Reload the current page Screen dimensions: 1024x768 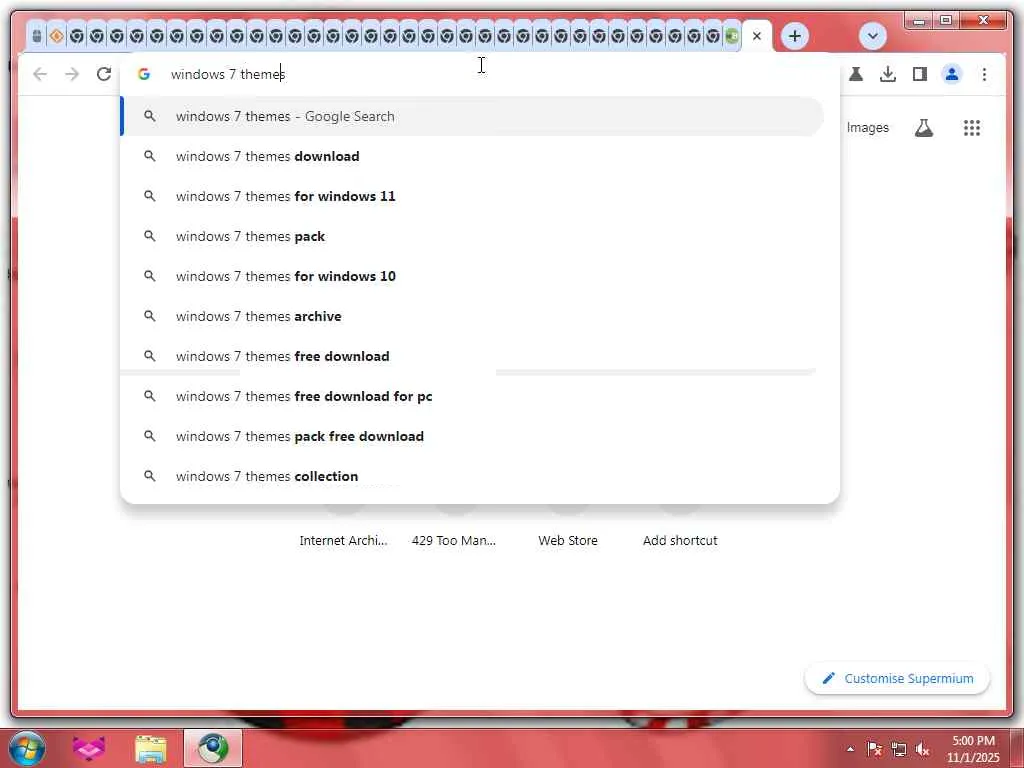[x=104, y=74]
